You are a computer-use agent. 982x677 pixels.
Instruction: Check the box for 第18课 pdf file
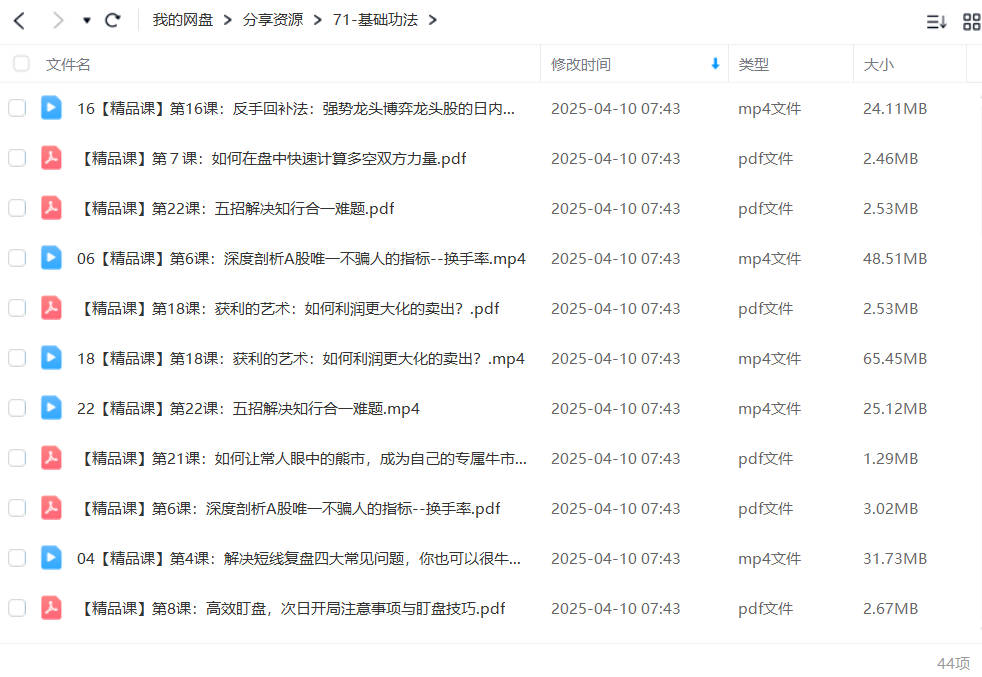point(17,308)
